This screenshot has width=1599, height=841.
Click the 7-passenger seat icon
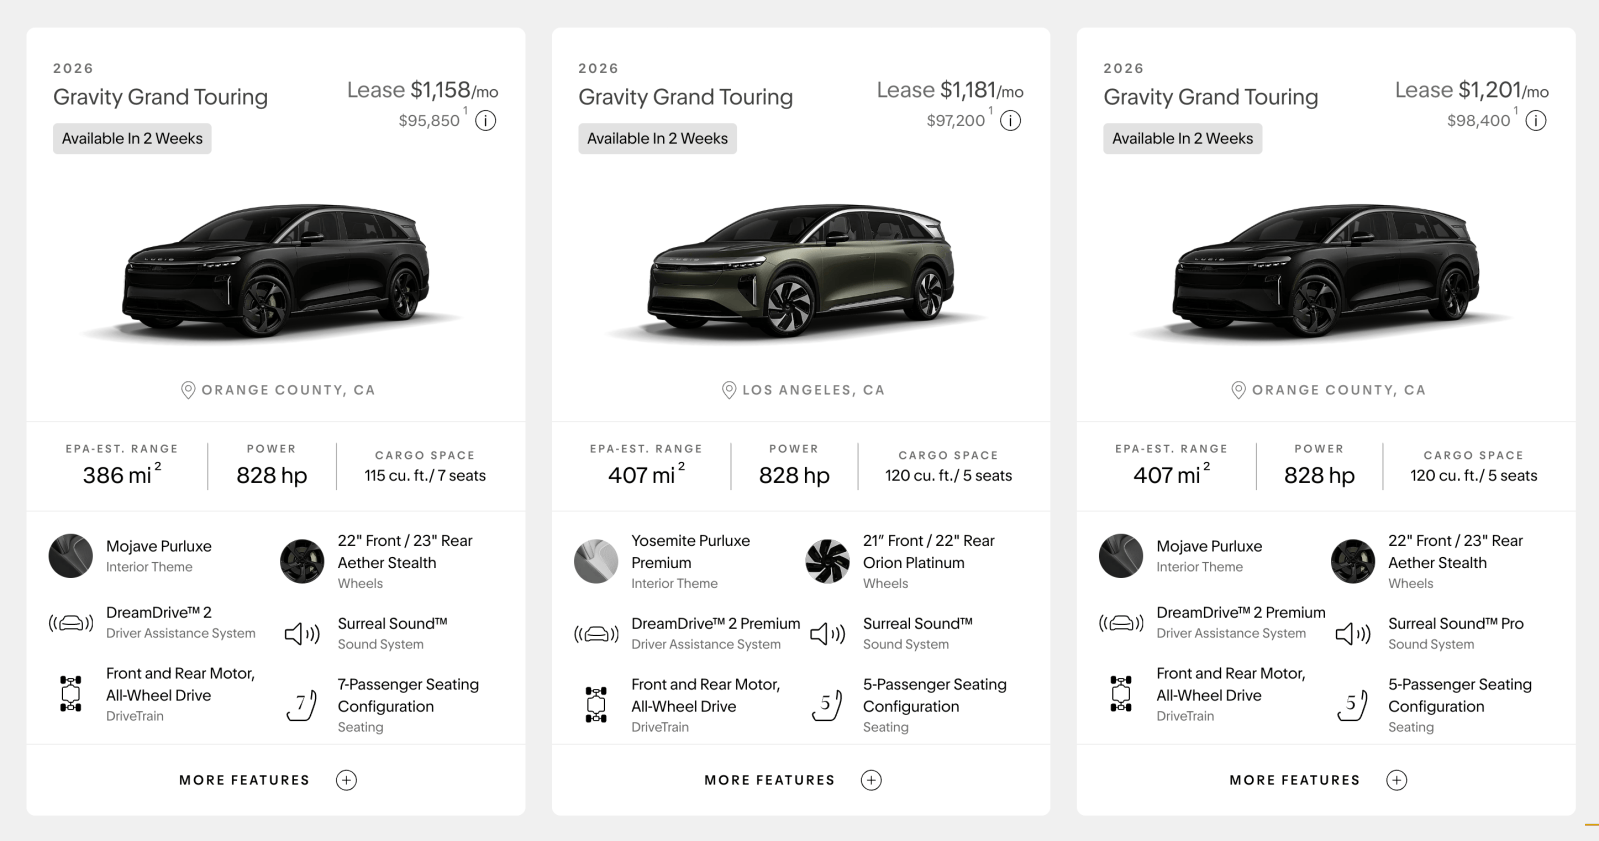[302, 705]
